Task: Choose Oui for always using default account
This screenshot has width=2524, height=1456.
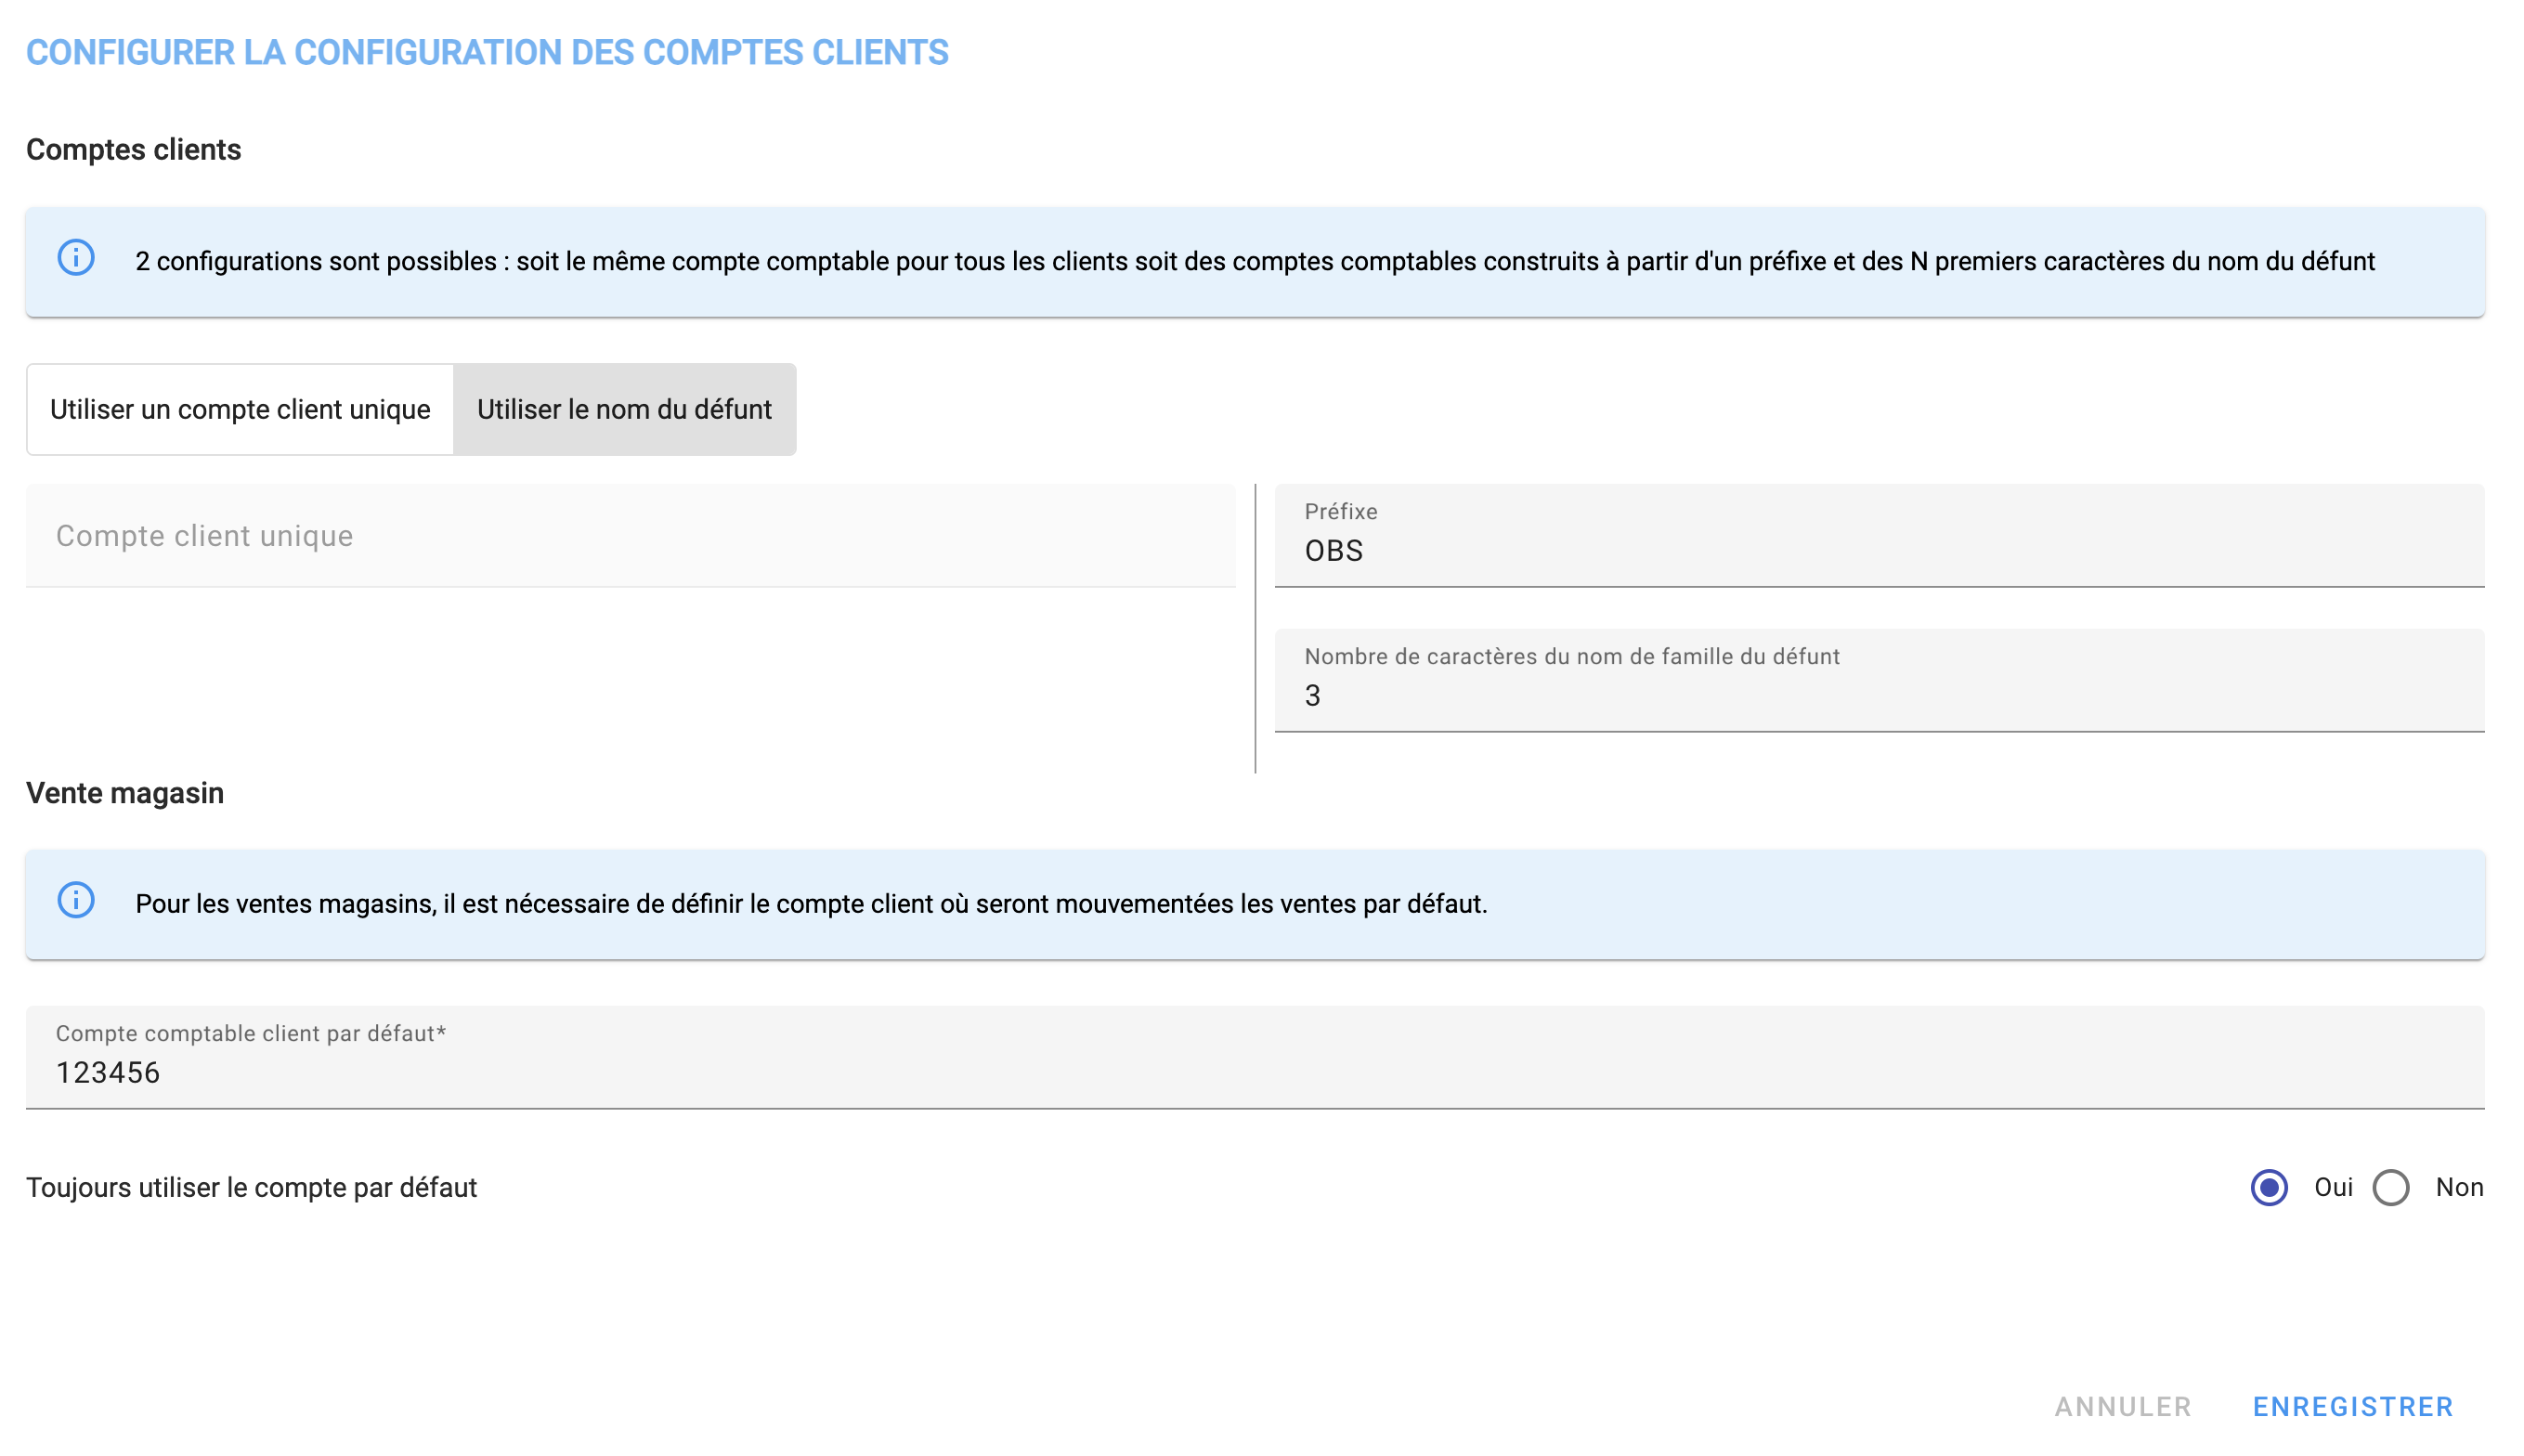Action: click(x=2269, y=1187)
